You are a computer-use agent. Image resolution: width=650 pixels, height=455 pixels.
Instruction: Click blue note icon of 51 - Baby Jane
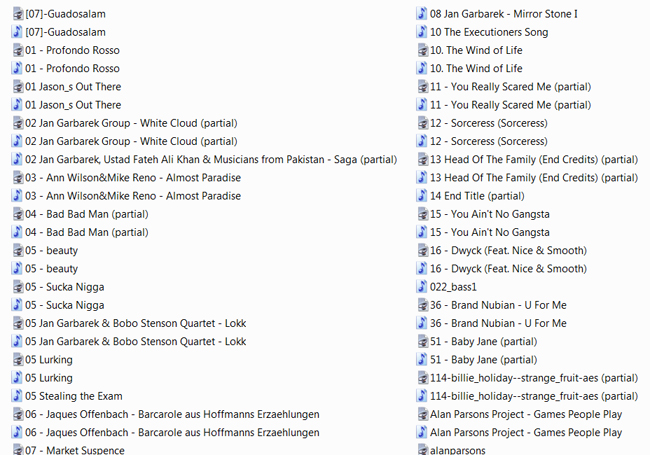click(422, 360)
